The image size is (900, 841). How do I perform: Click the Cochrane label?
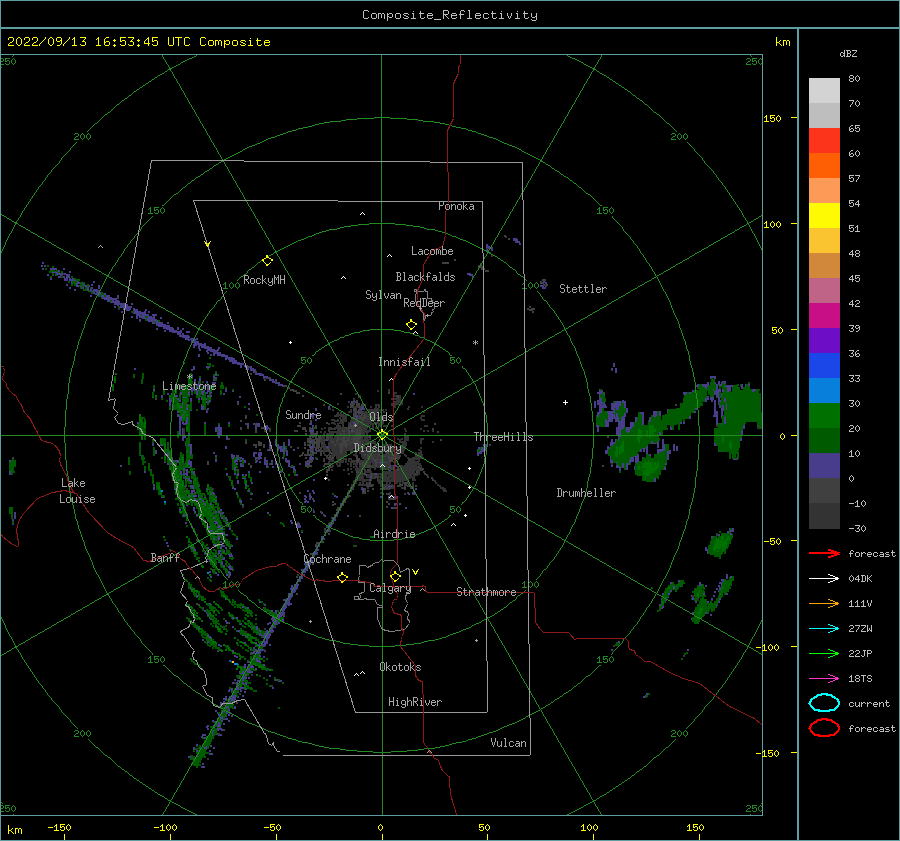click(x=327, y=559)
